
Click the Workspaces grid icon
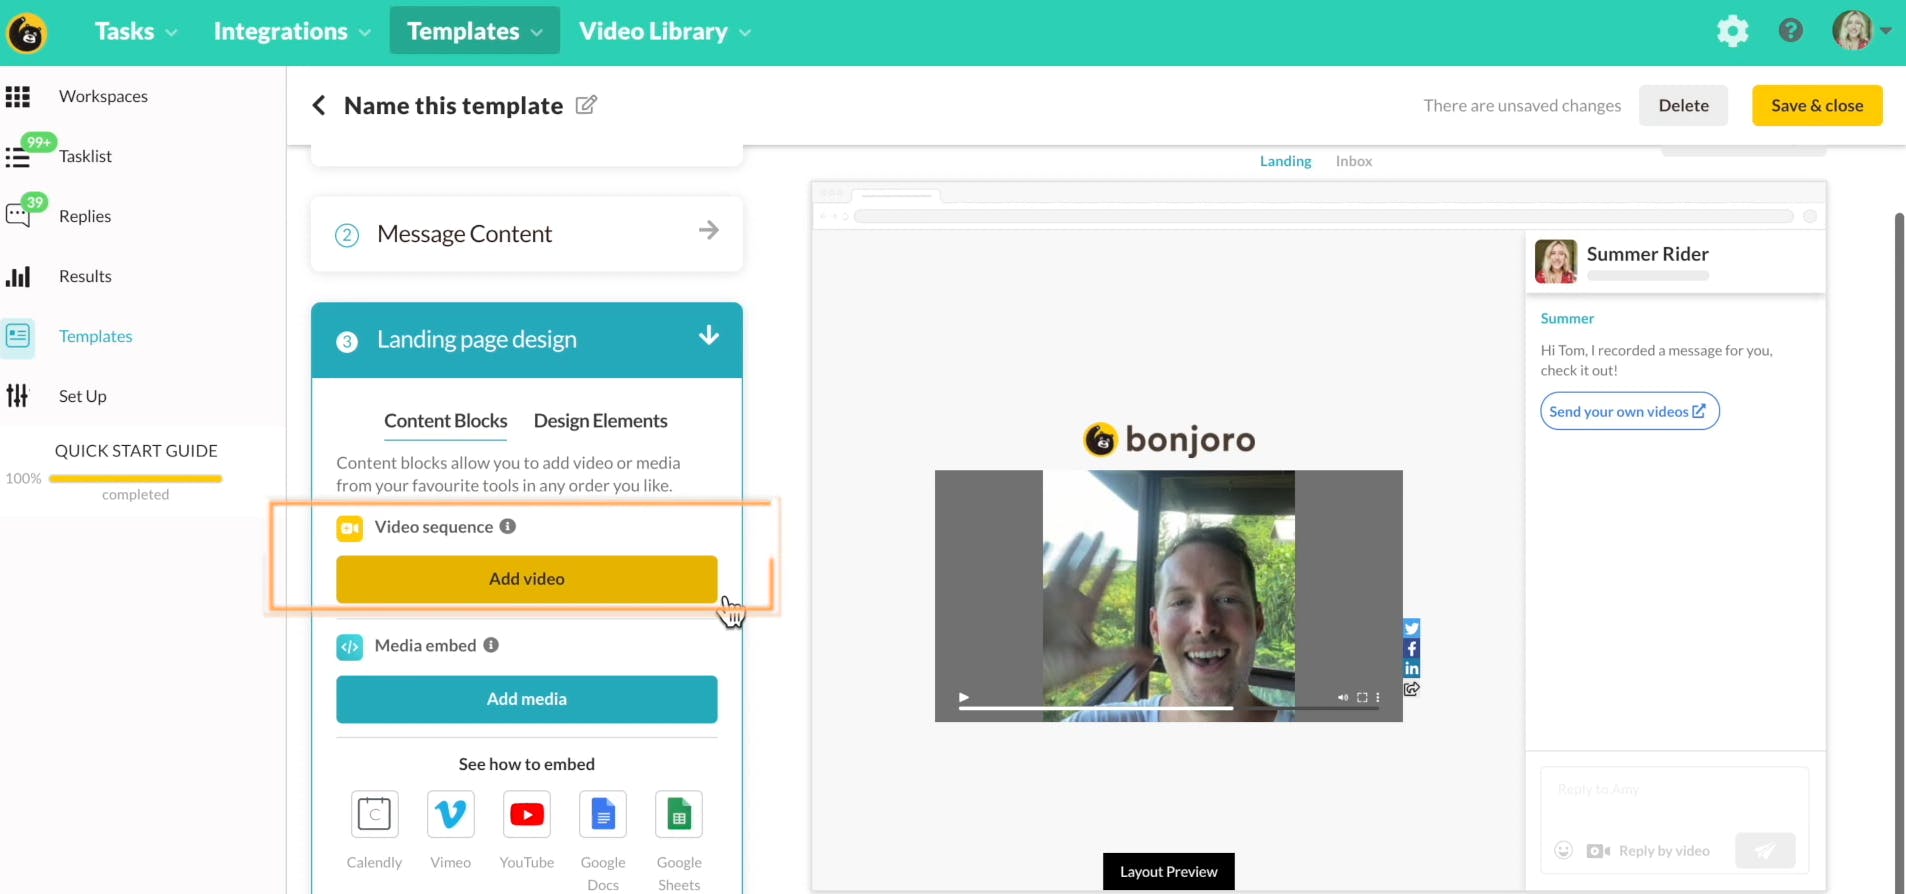pos(18,96)
